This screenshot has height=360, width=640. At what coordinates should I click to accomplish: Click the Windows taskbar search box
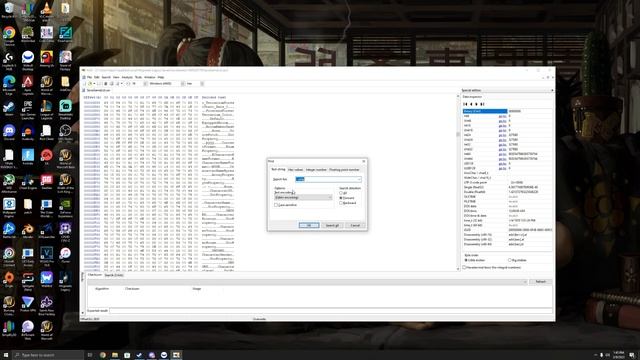(48, 355)
